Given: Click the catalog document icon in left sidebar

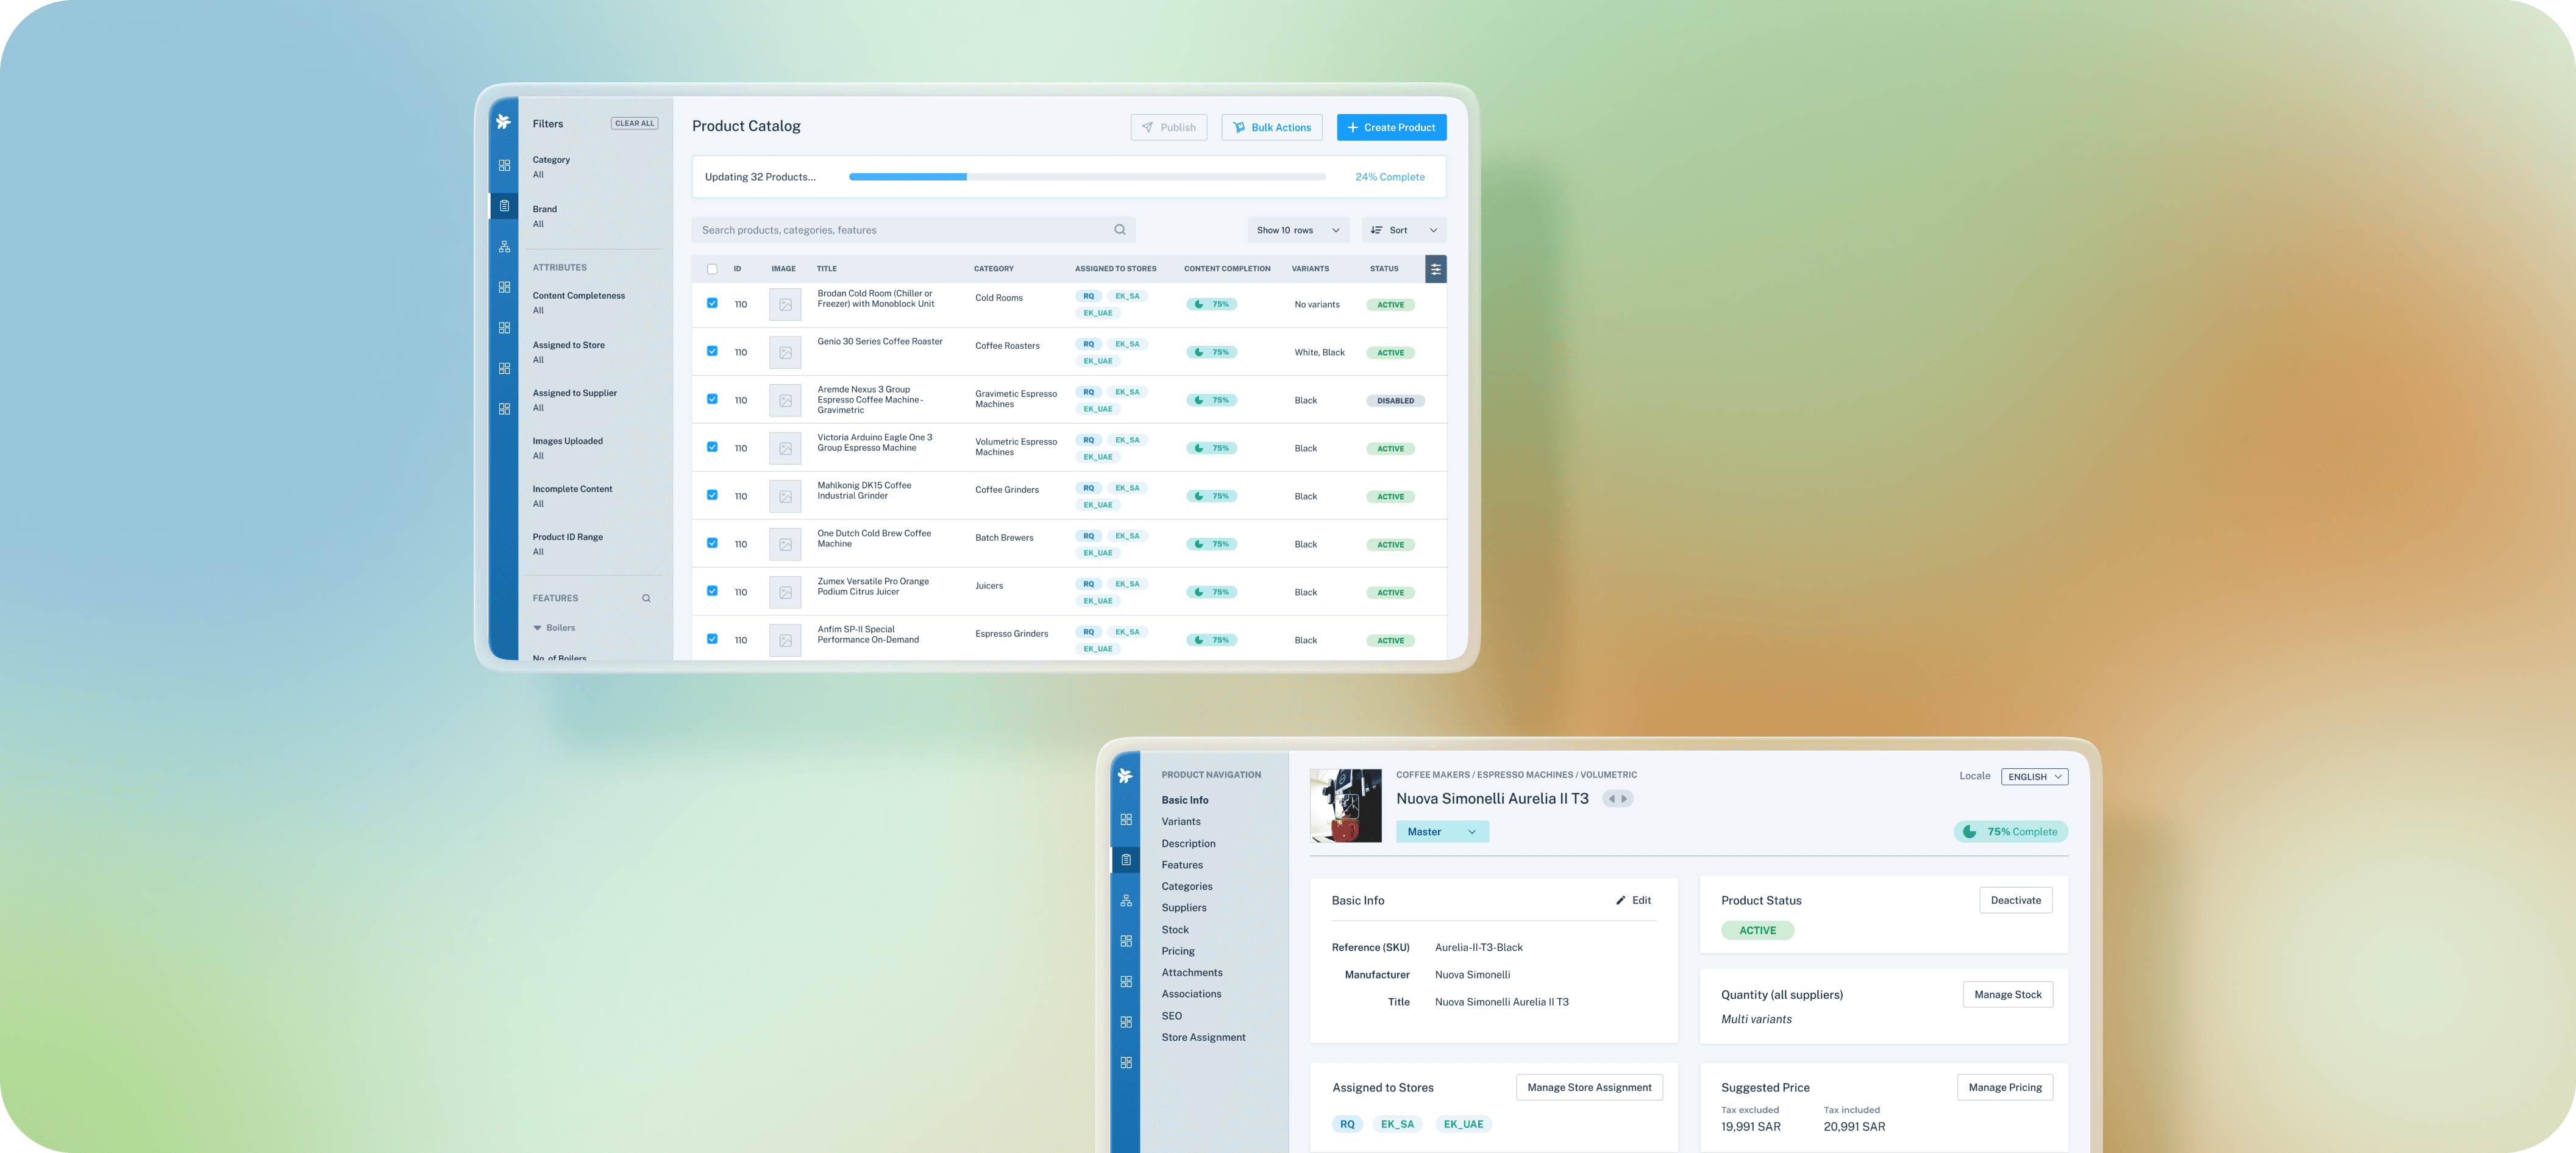Looking at the screenshot, I should [x=504, y=206].
